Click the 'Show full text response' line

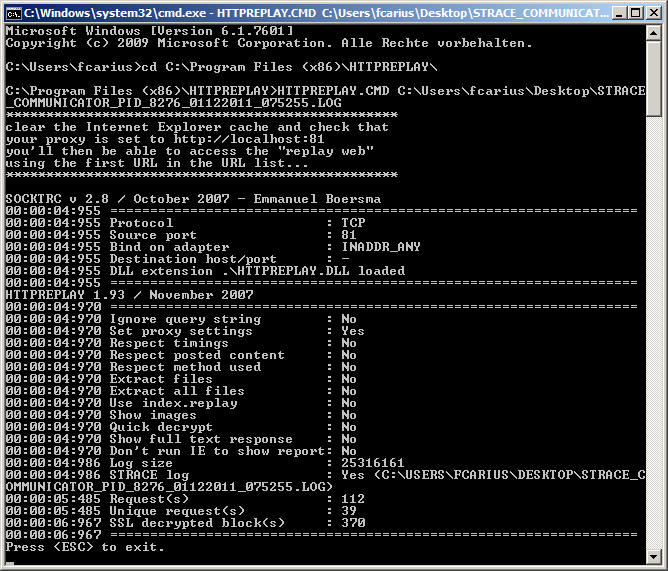pos(181,438)
